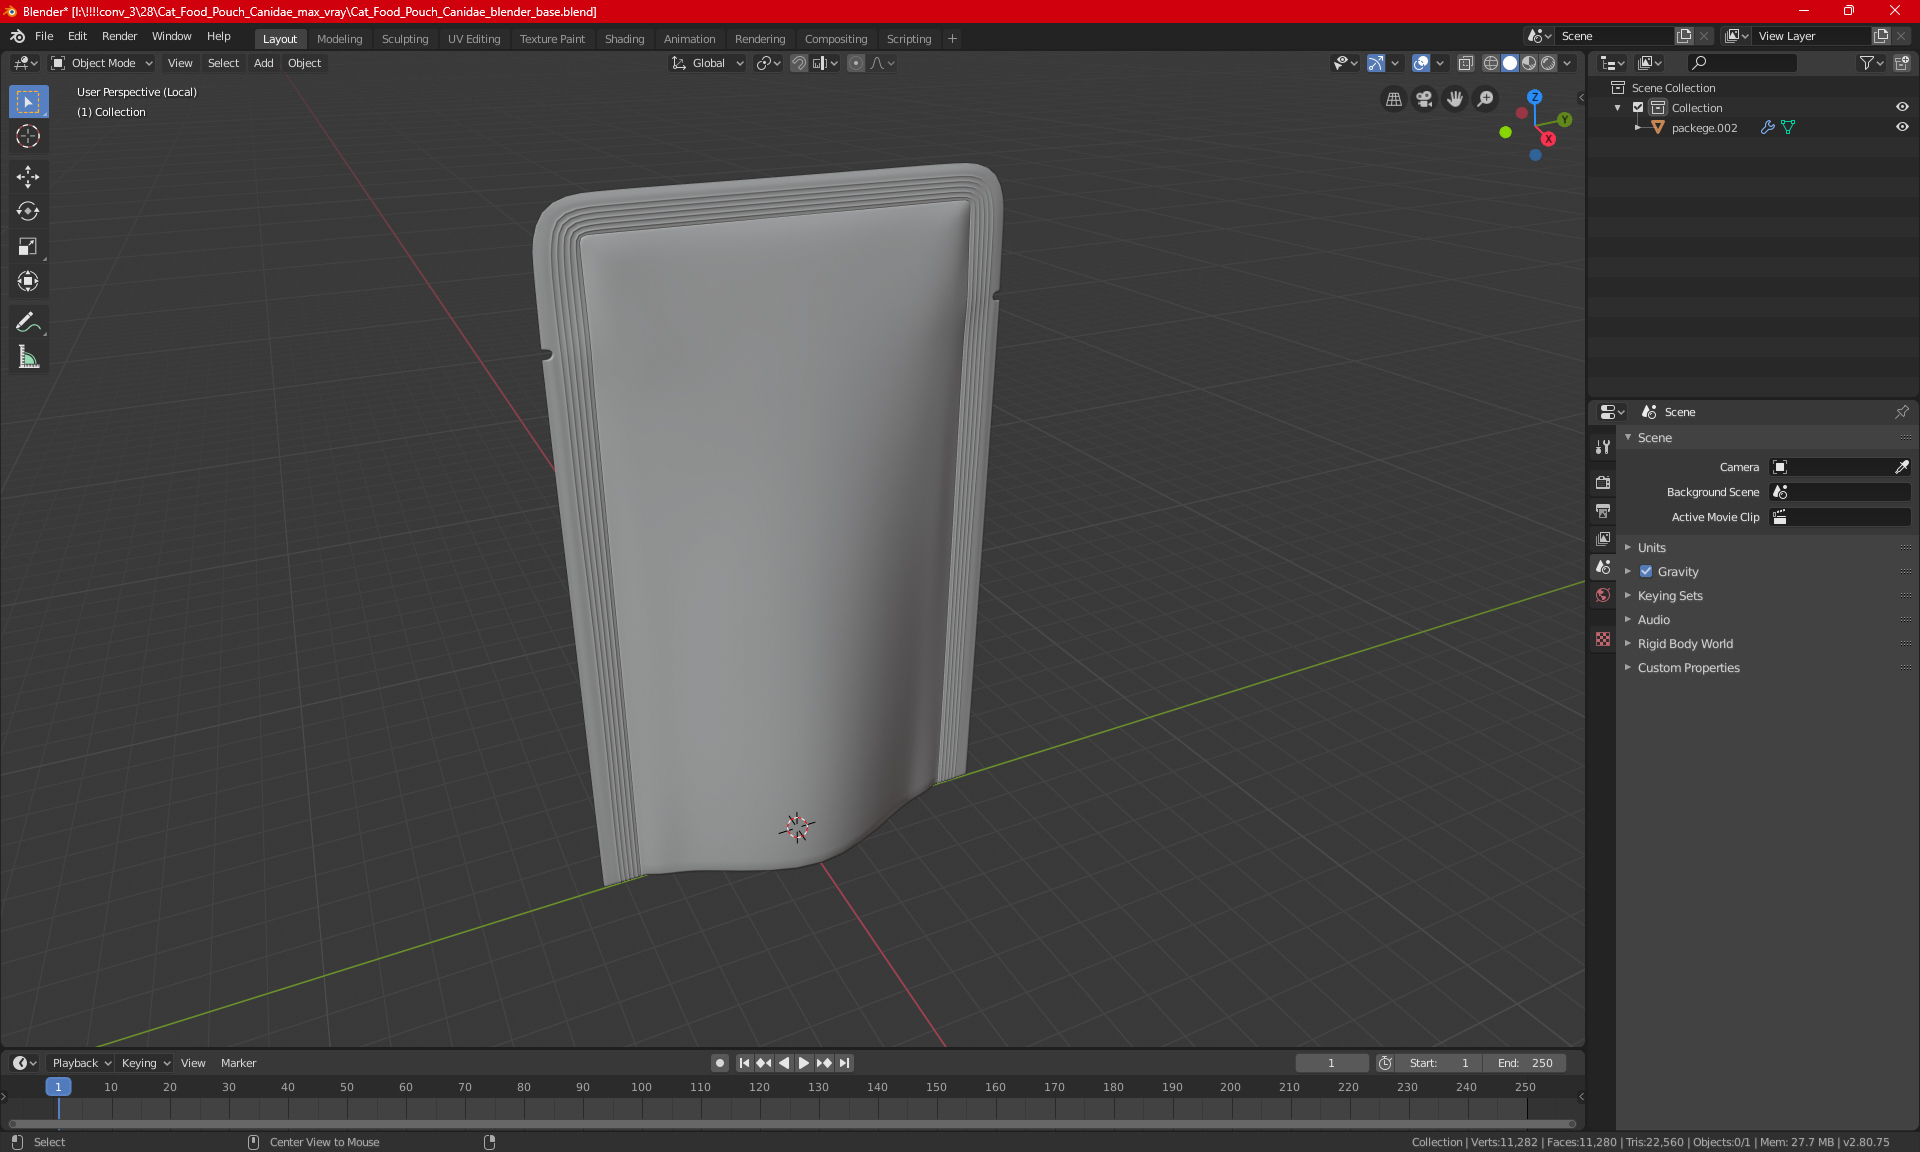Open the Render menu

[x=119, y=36]
